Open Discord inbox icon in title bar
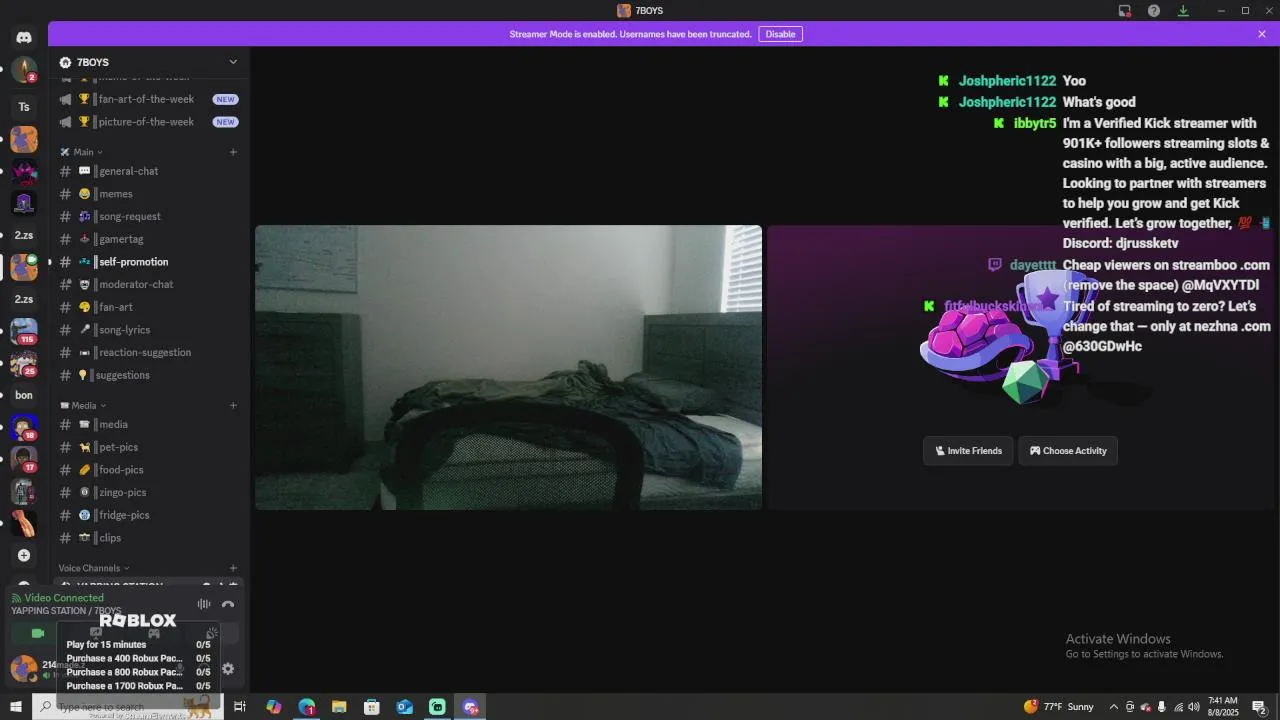Viewport: 1280px width, 720px height. 1125,10
